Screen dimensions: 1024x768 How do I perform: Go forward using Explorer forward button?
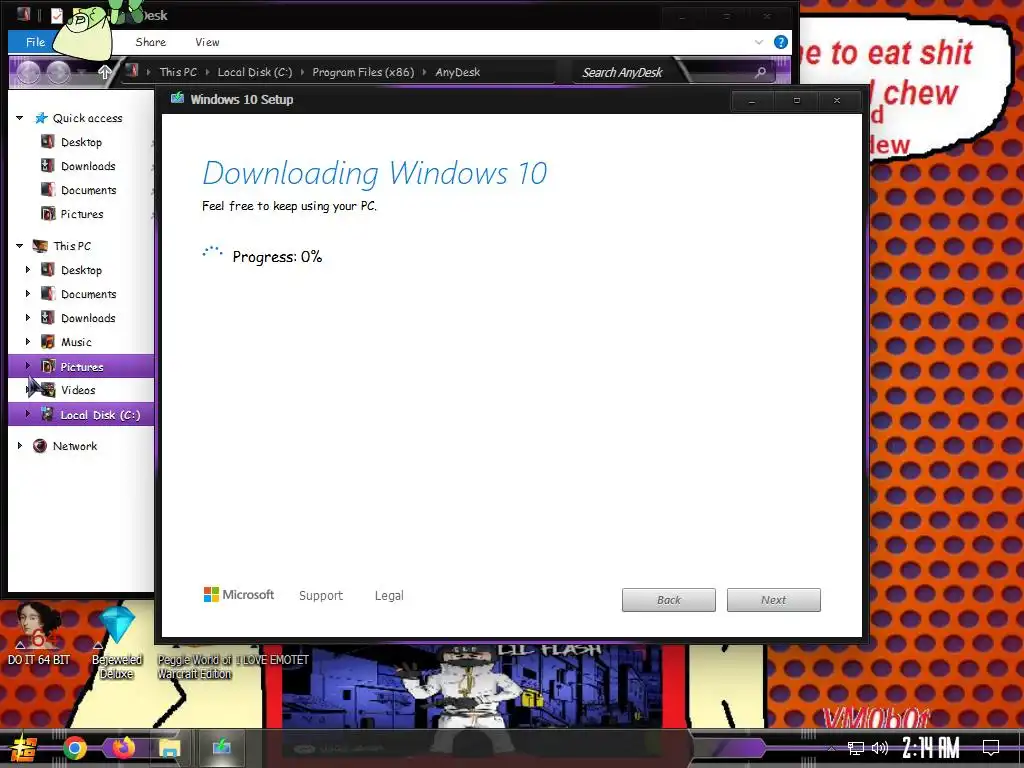tap(58, 72)
